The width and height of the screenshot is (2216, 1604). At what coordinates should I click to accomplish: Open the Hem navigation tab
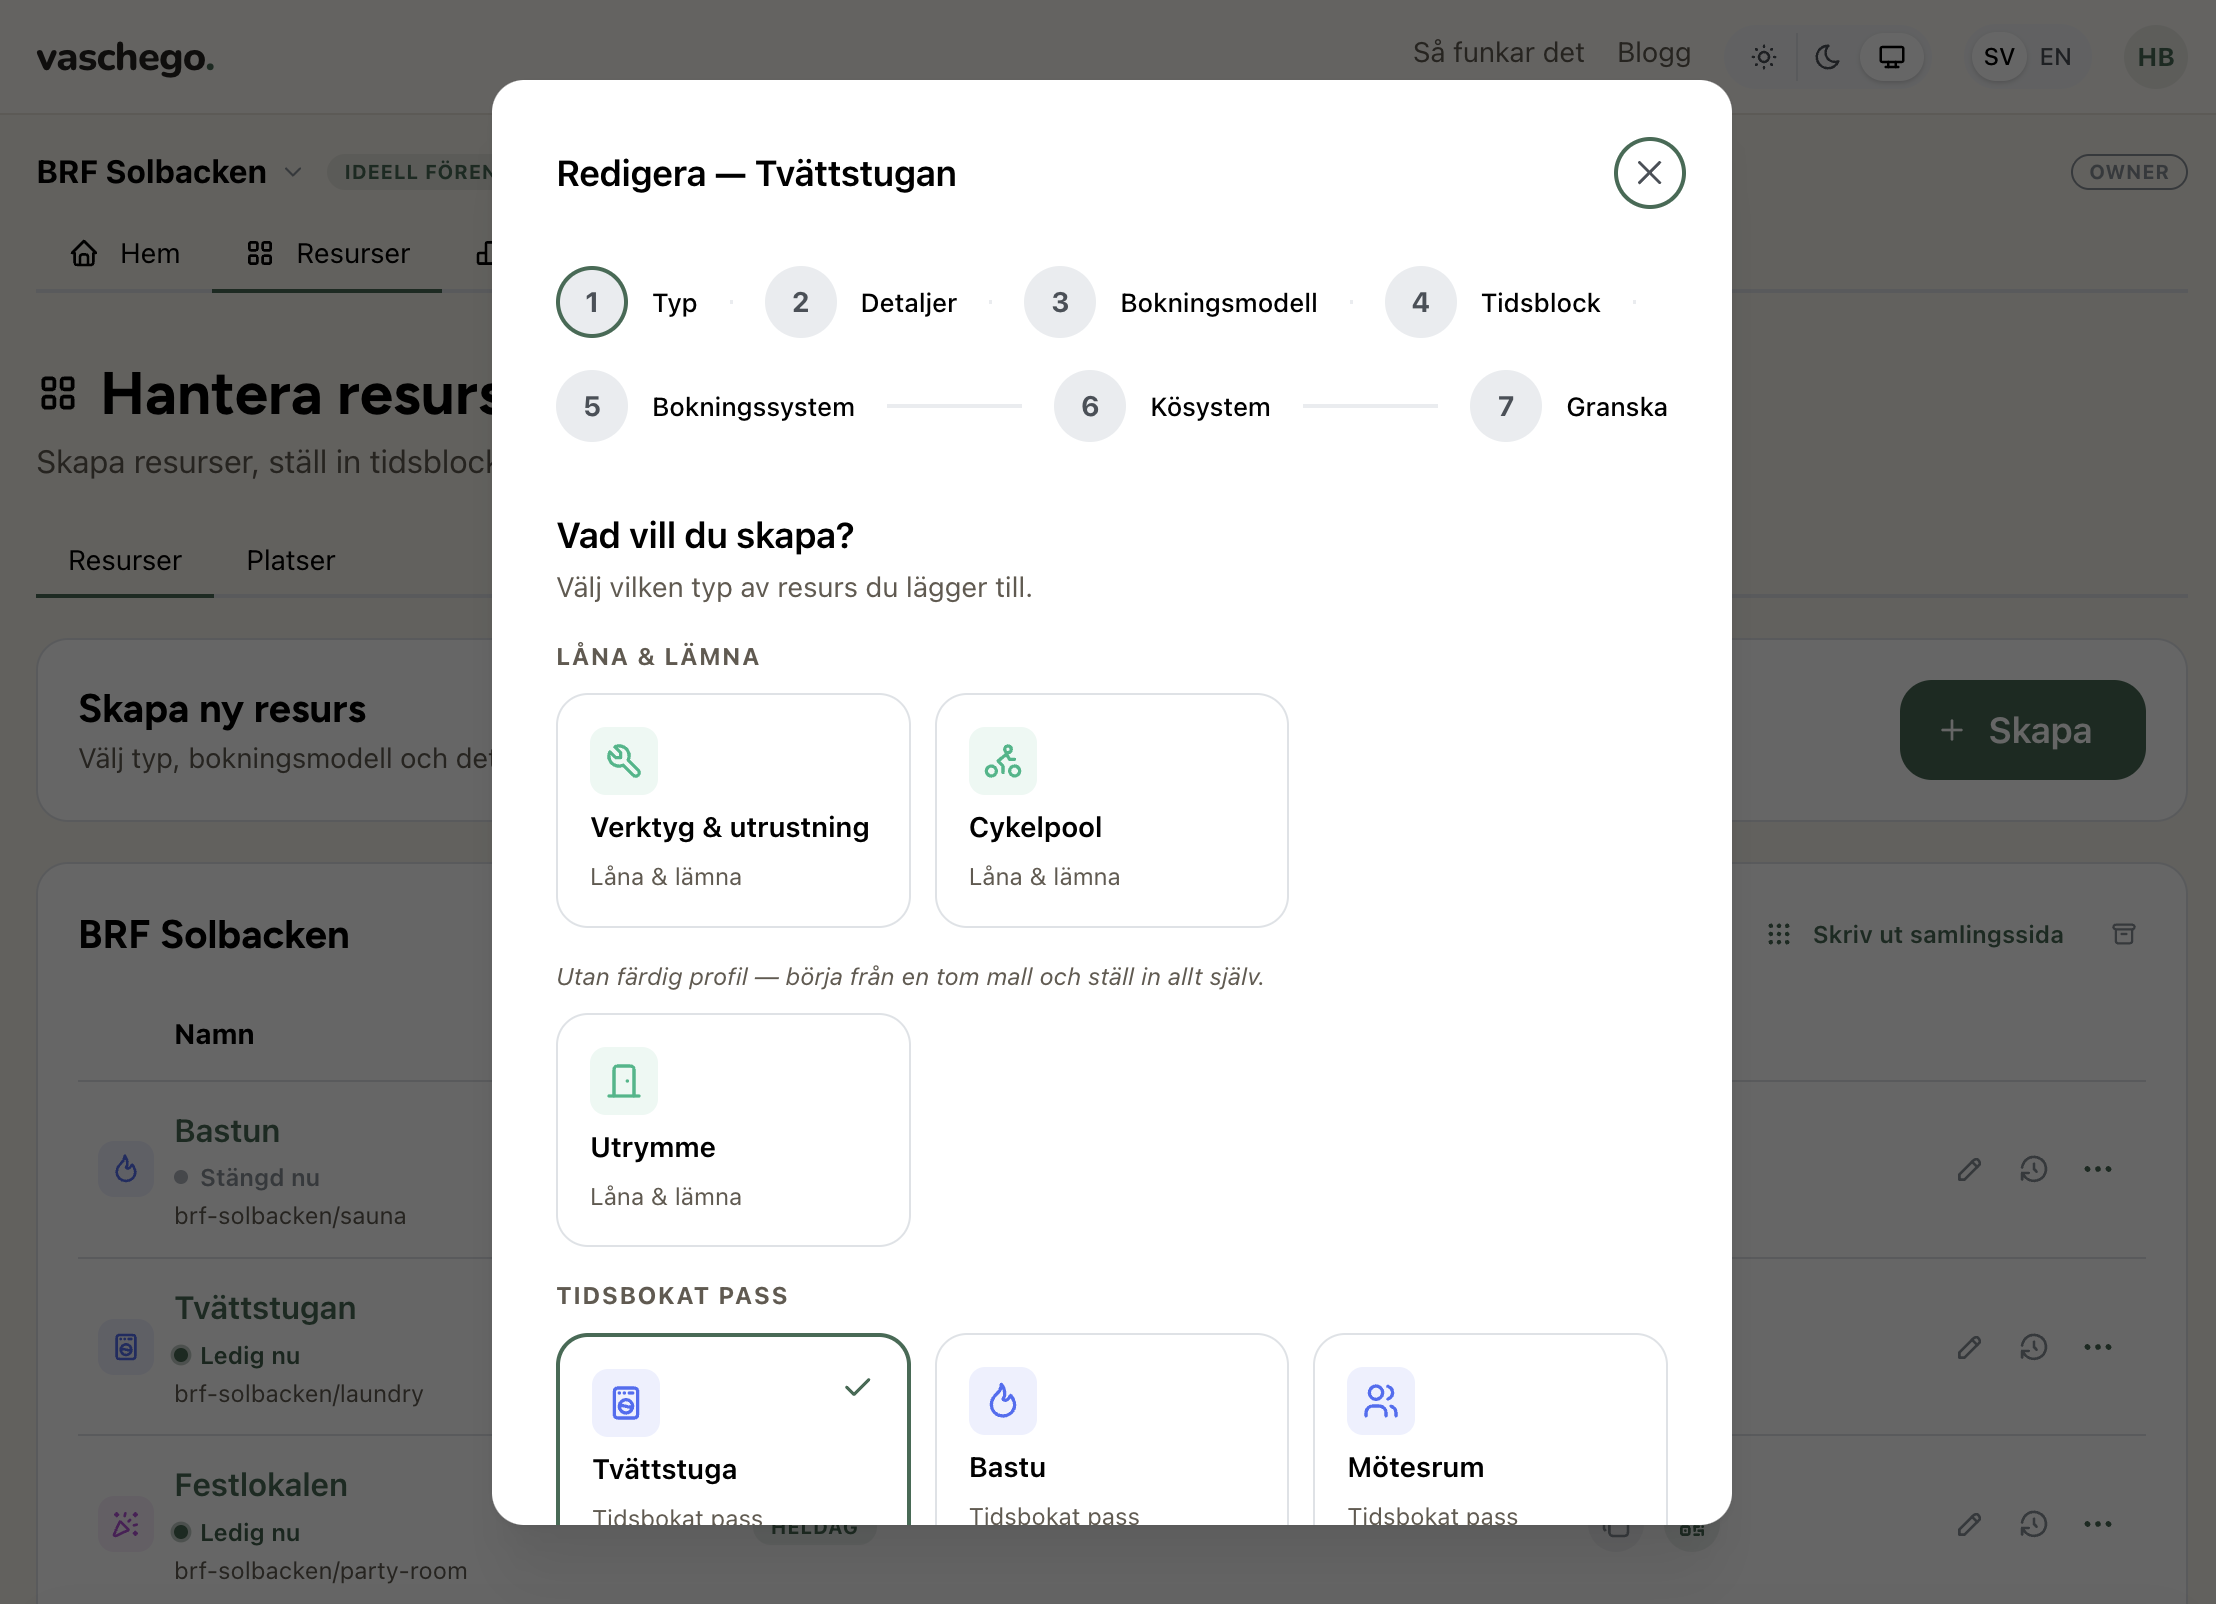[125, 254]
